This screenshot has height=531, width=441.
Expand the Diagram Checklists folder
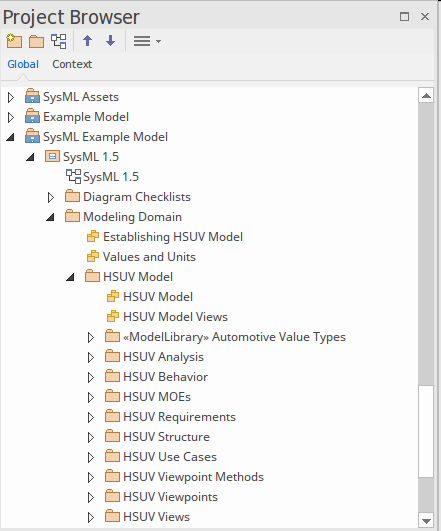[x=51, y=197]
